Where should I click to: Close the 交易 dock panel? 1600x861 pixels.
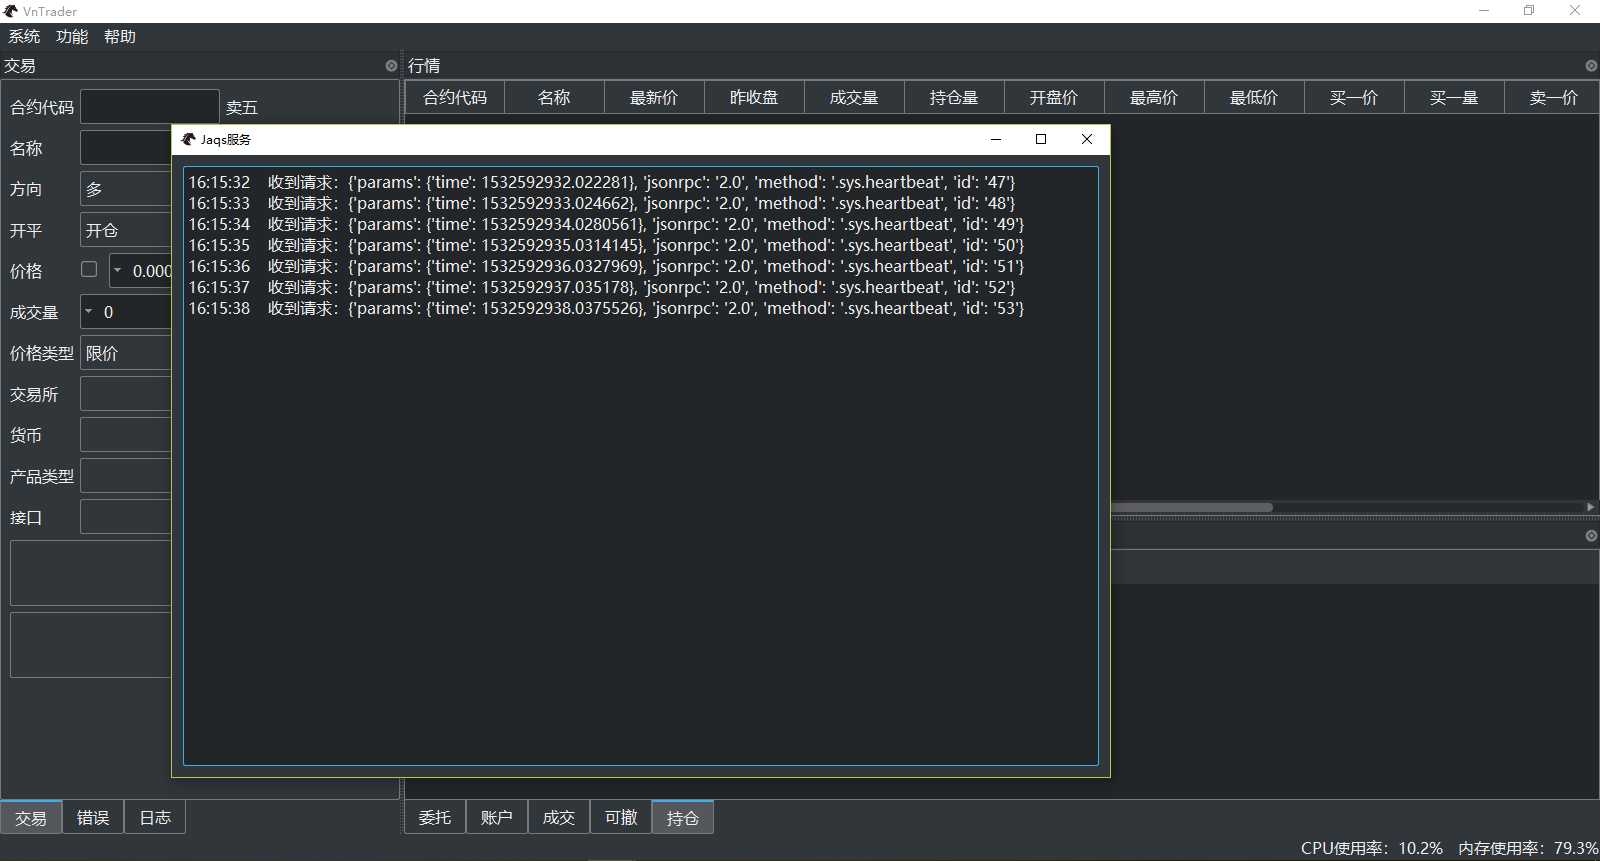(391, 66)
